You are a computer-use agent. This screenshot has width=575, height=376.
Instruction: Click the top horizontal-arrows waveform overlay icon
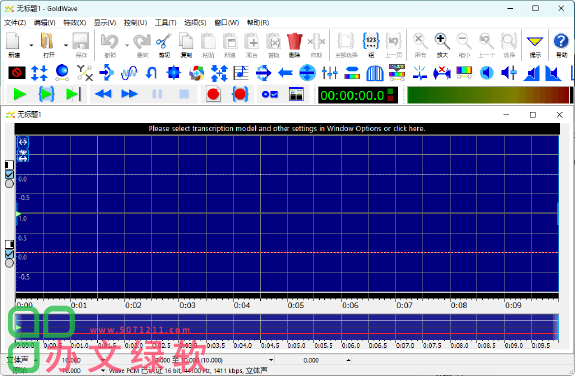(x=23, y=142)
